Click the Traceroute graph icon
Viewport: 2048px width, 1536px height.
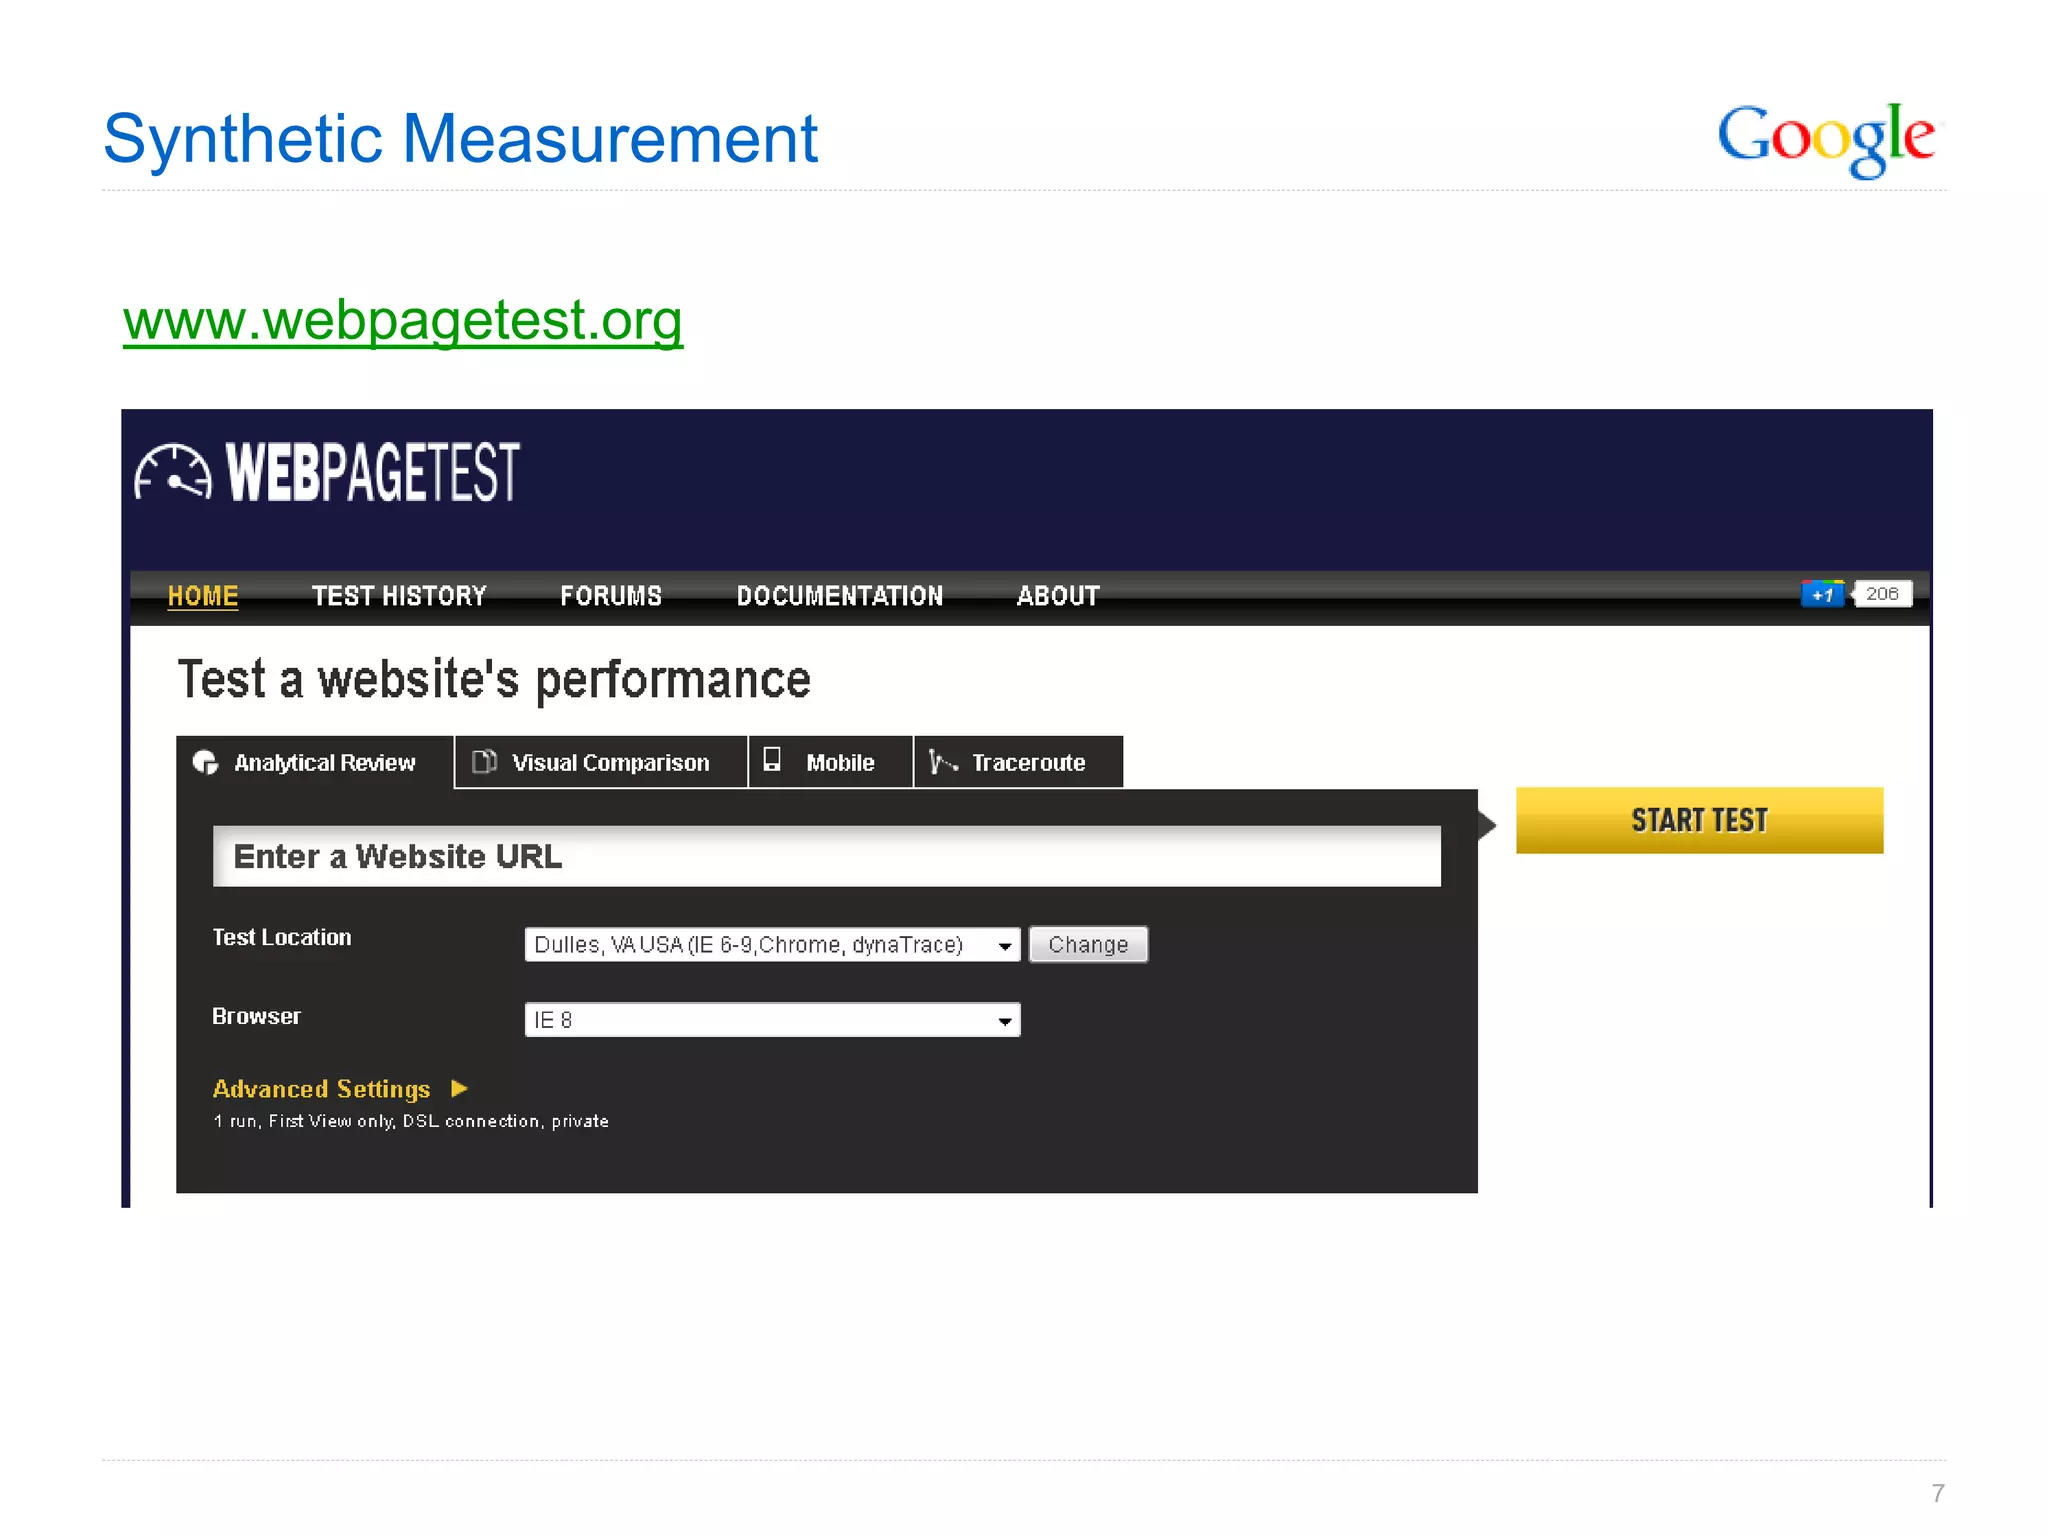pos(941,762)
